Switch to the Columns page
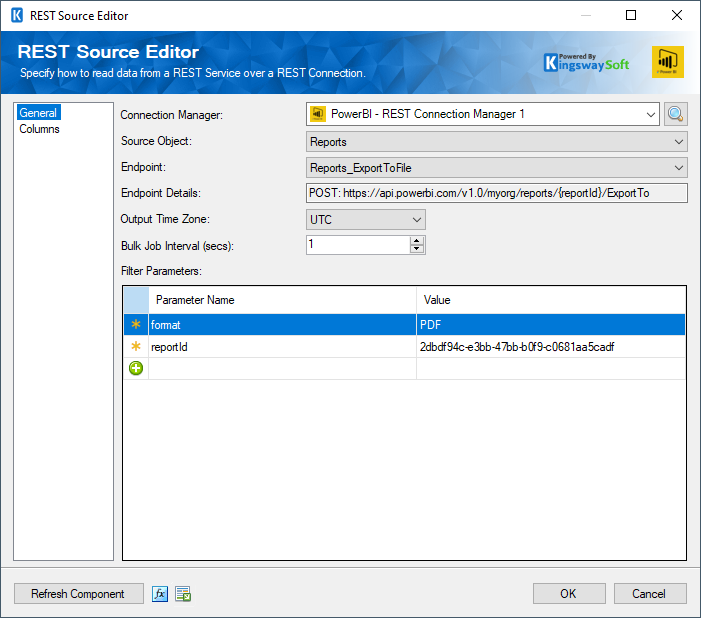 coord(39,129)
